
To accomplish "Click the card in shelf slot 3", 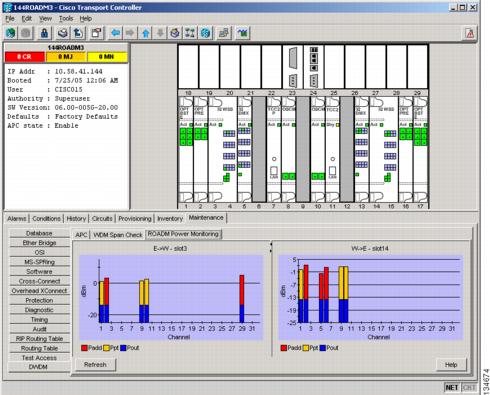I will 222,149.
